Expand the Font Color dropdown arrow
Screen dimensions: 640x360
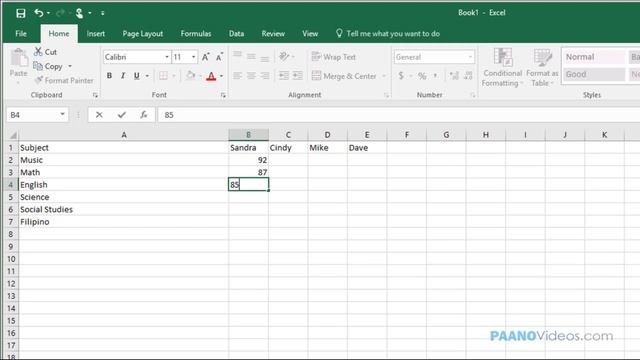coord(222,76)
